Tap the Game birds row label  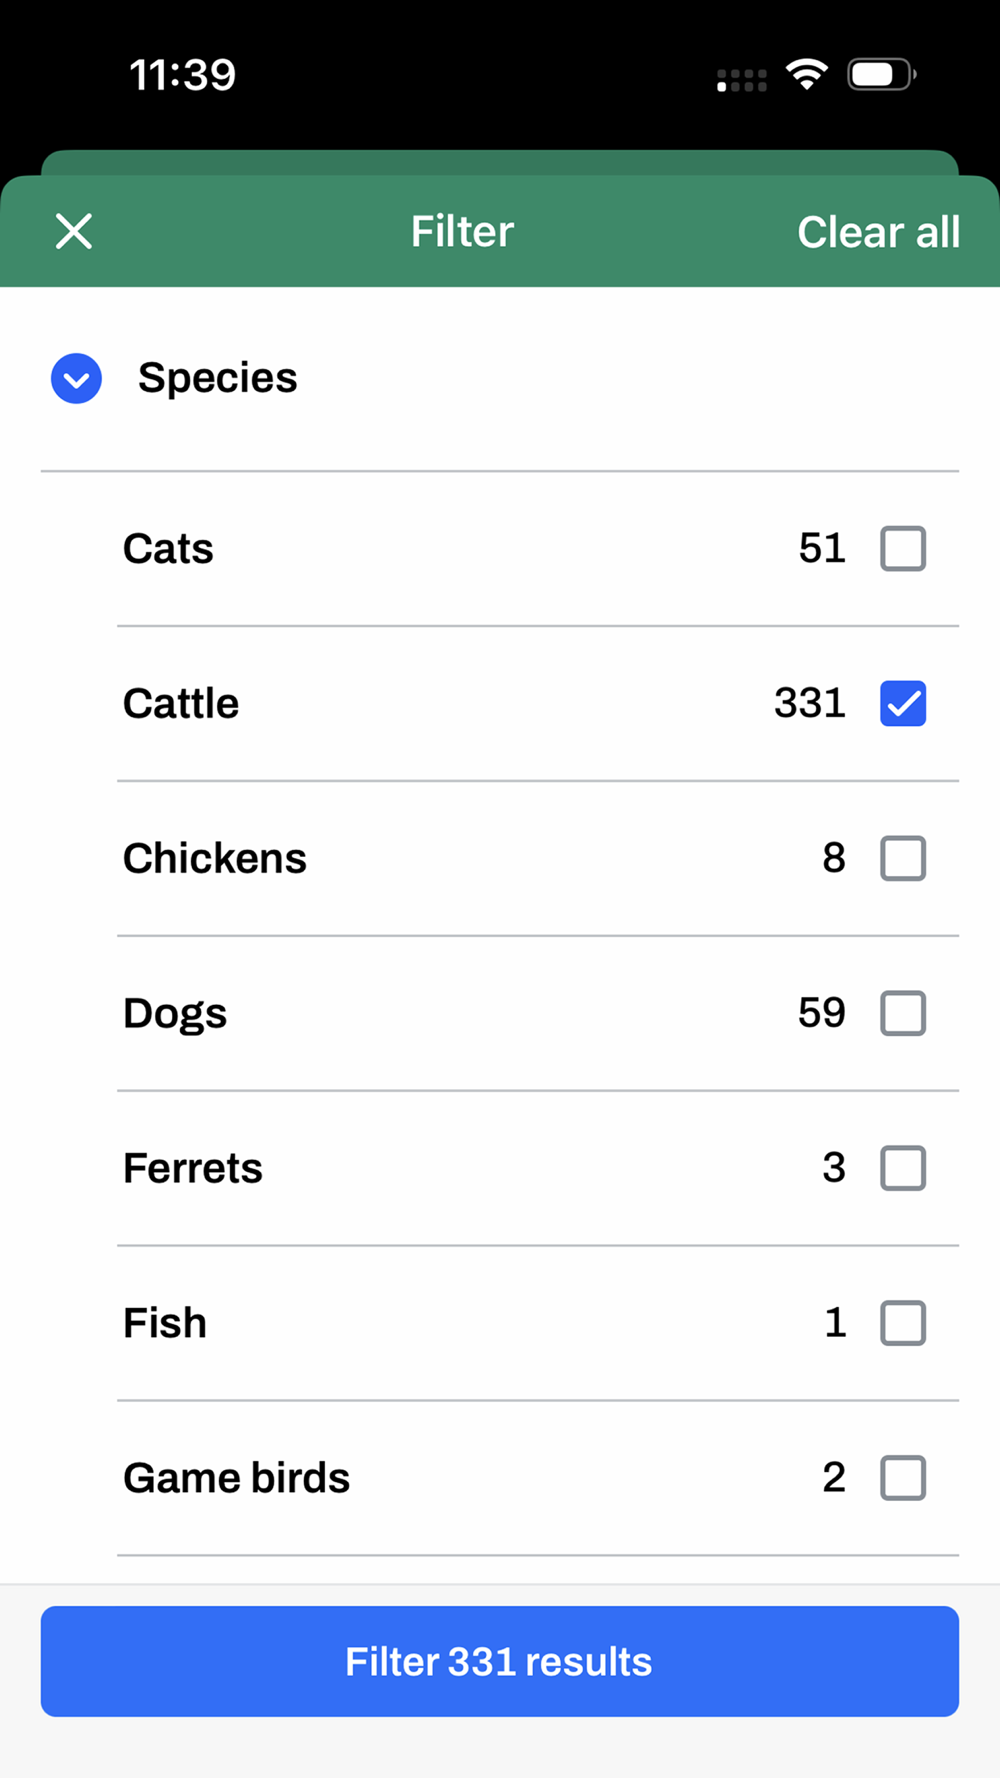236,1478
